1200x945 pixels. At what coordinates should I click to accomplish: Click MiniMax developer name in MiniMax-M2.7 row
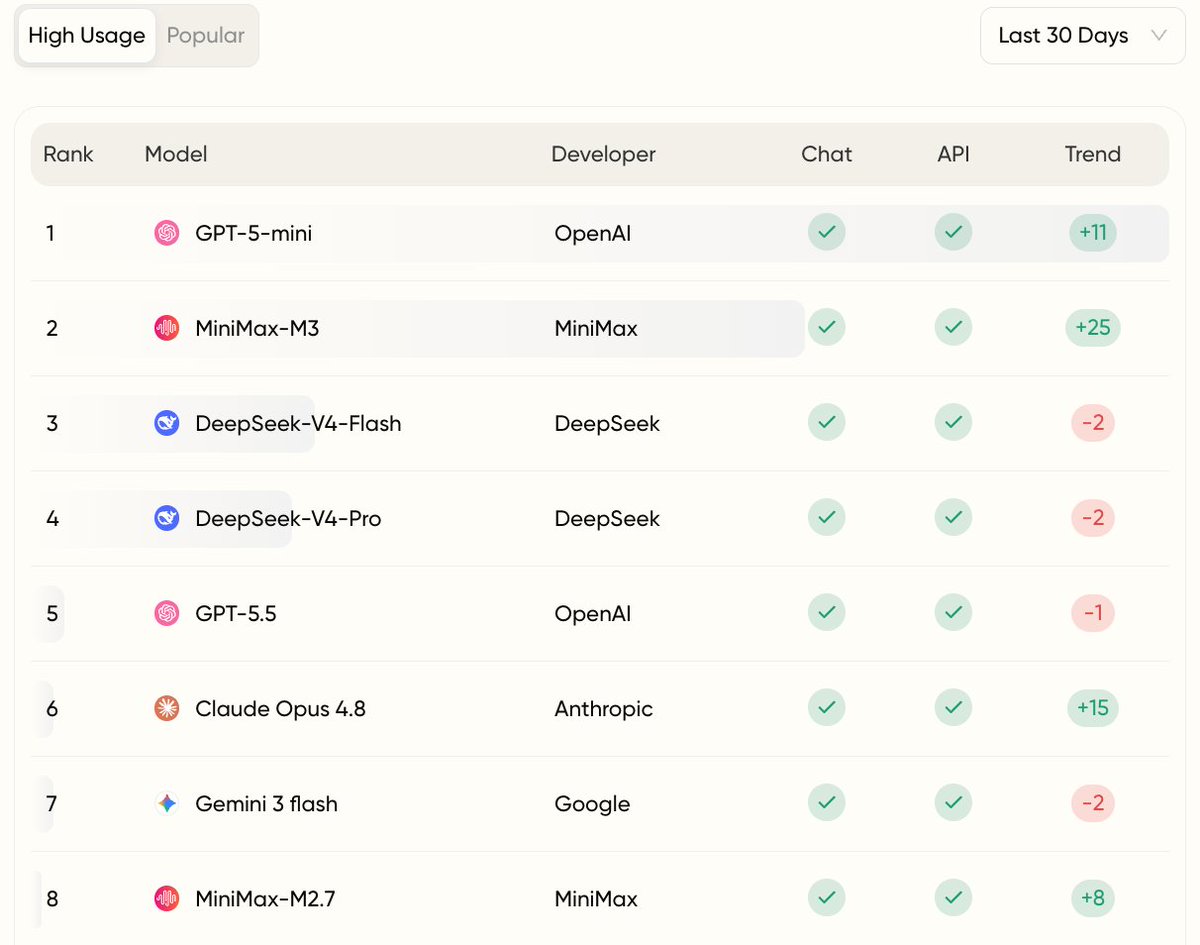(x=596, y=898)
